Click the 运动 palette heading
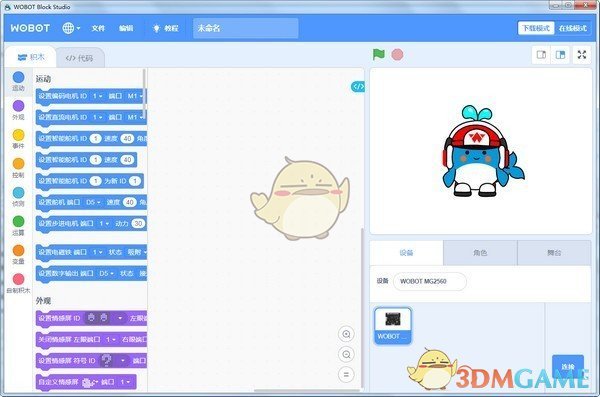This screenshot has width=600, height=397. 43,79
